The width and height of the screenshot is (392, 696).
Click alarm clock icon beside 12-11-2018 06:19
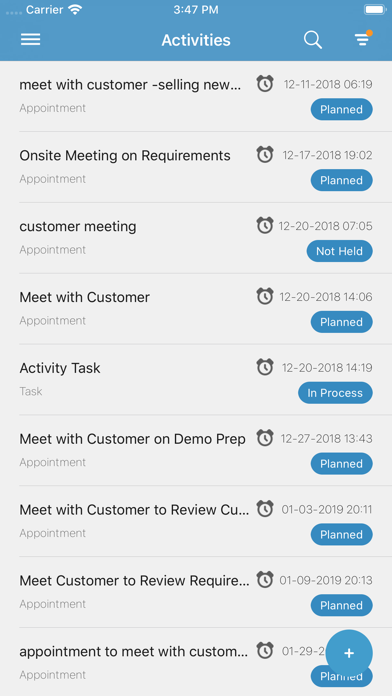pyautogui.click(x=265, y=84)
